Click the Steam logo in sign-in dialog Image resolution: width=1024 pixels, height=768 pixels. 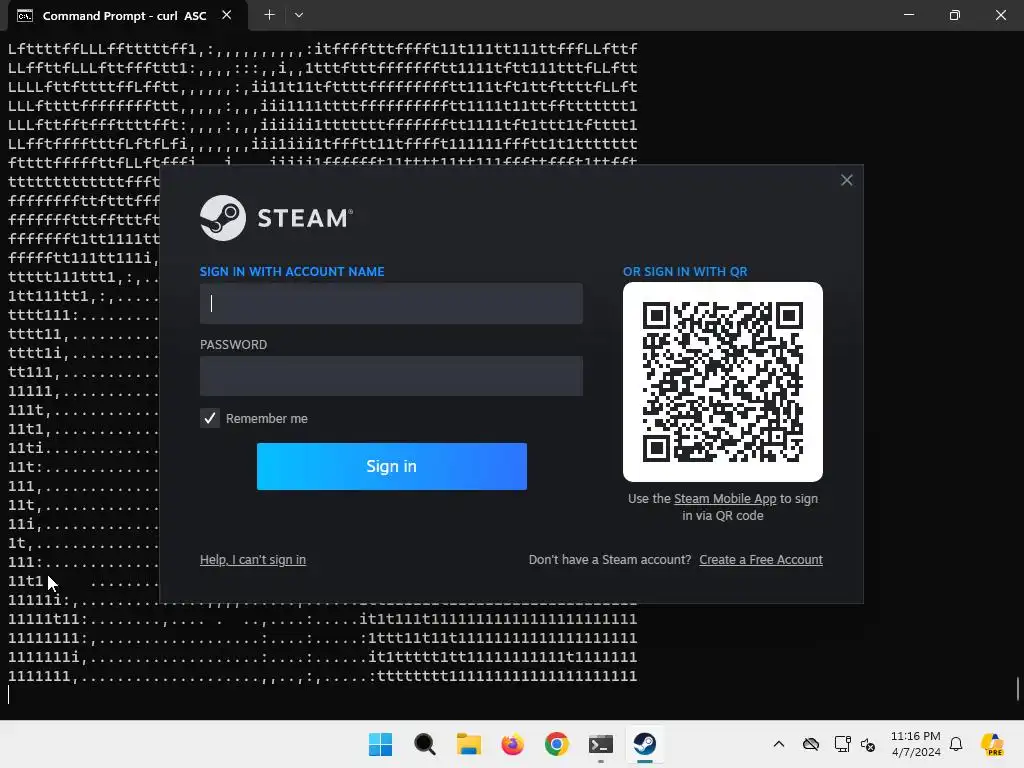pyautogui.click(x=276, y=218)
